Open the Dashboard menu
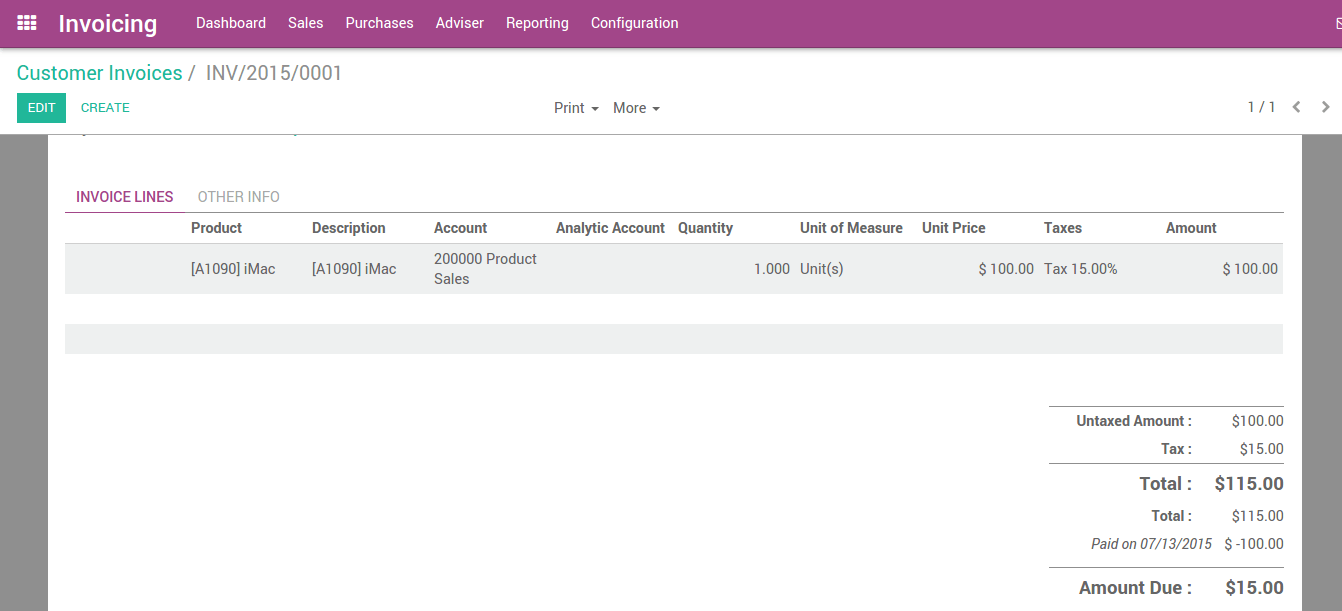The image size is (1342, 611). (x=231, y=22)
